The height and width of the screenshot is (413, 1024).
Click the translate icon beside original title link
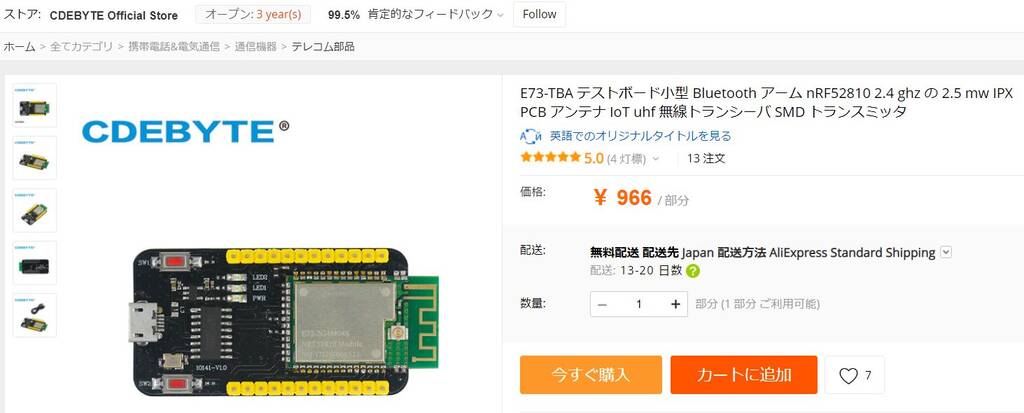click(530, 136)
